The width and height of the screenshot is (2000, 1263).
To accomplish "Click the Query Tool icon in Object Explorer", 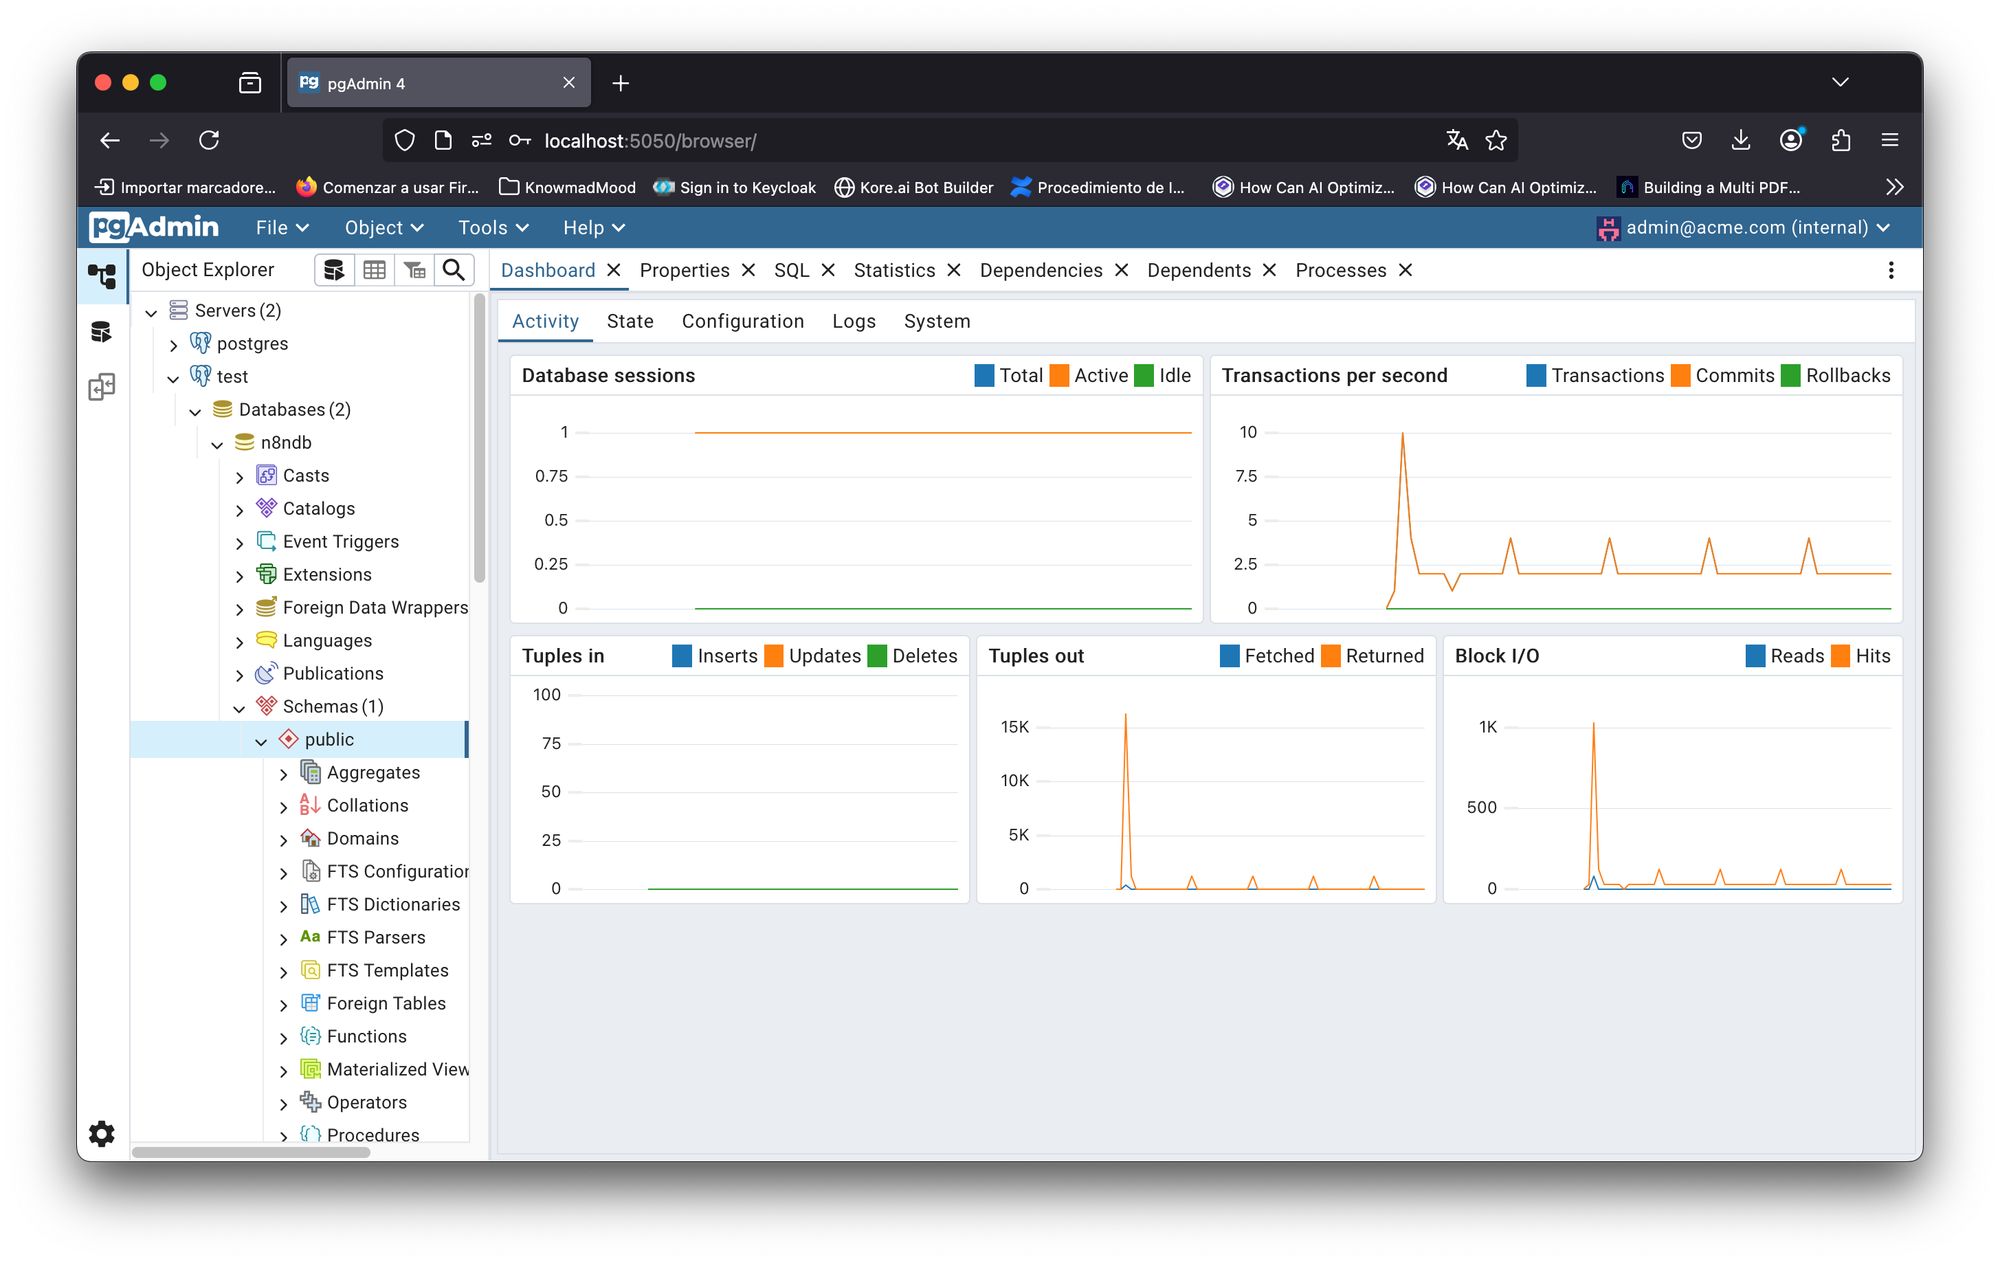I will 334,270.
